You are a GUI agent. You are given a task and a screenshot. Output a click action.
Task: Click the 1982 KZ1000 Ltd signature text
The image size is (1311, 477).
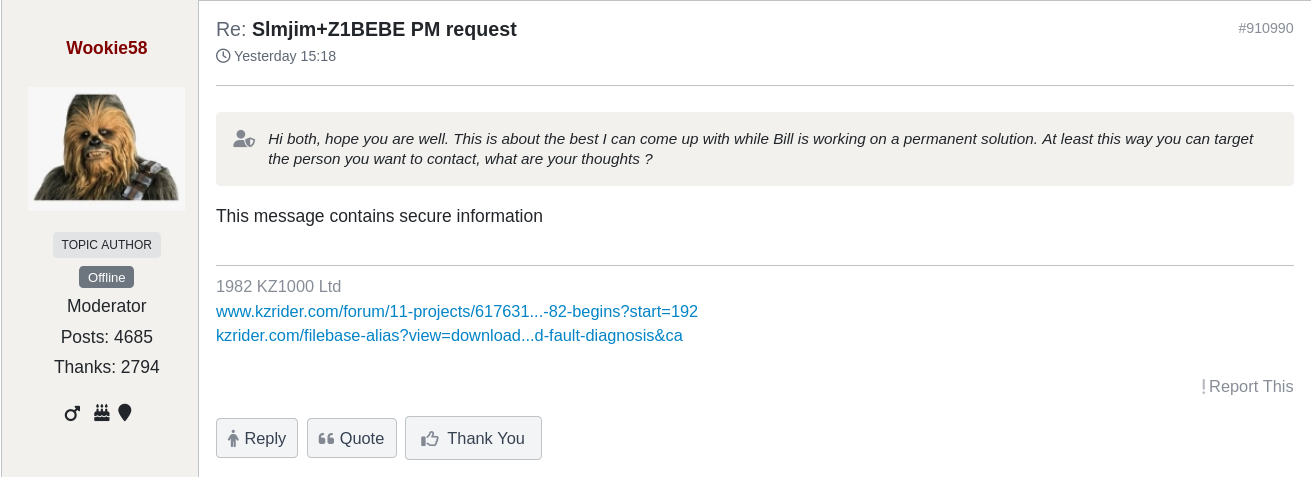278,286
